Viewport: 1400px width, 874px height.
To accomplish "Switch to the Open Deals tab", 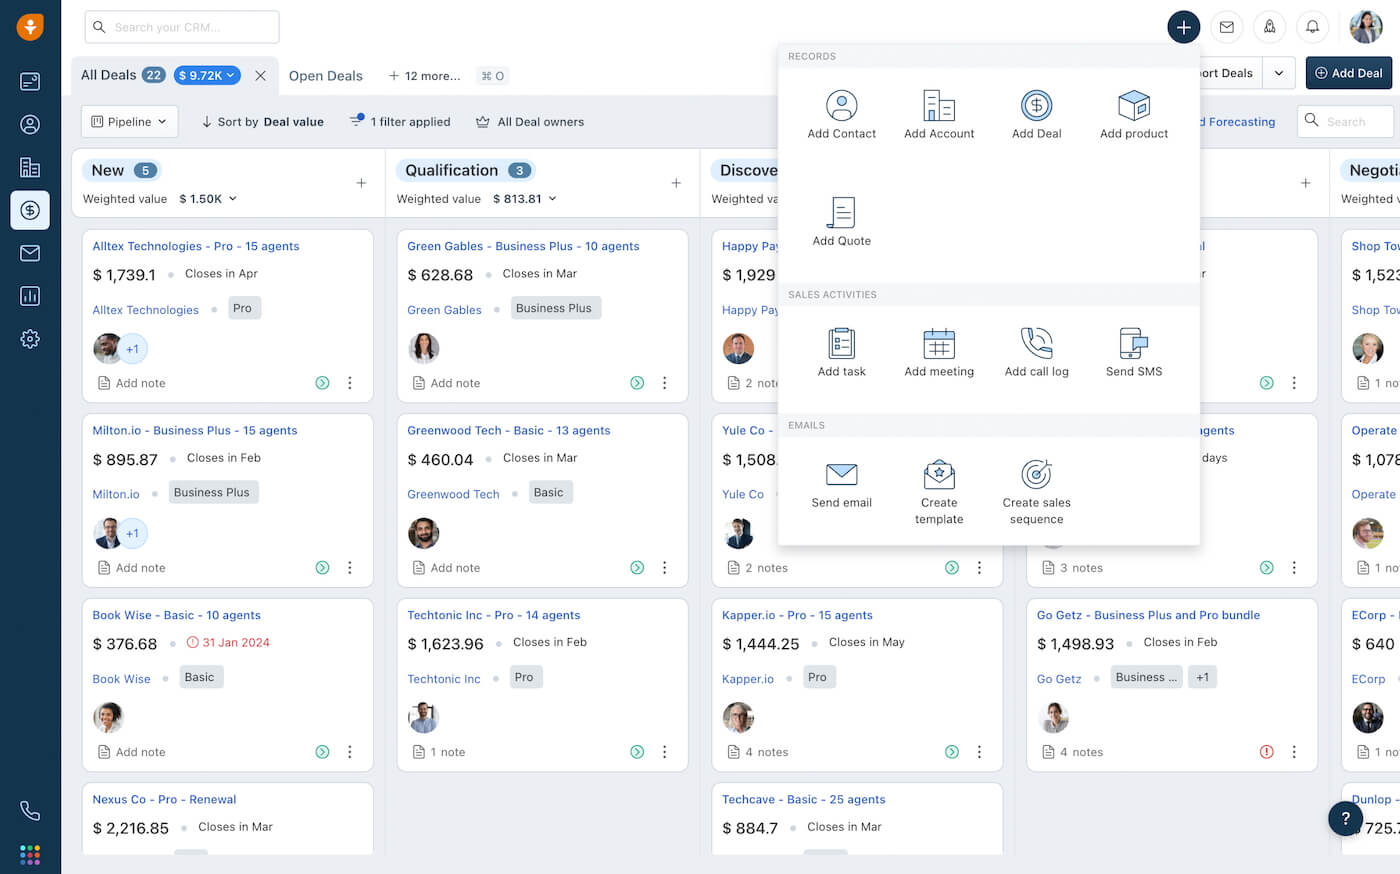I will (325, 76).
